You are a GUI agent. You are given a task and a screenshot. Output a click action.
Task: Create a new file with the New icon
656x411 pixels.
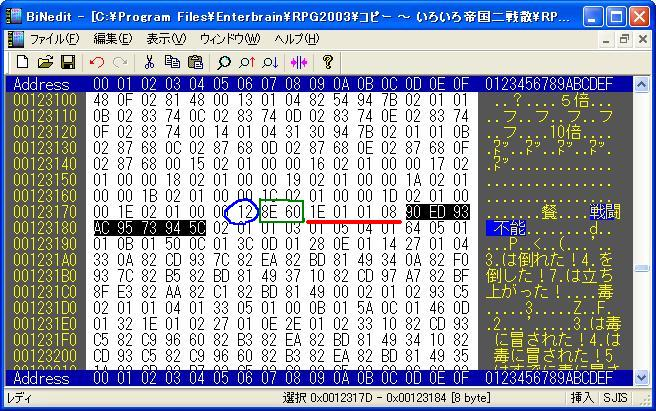point(22,62)
